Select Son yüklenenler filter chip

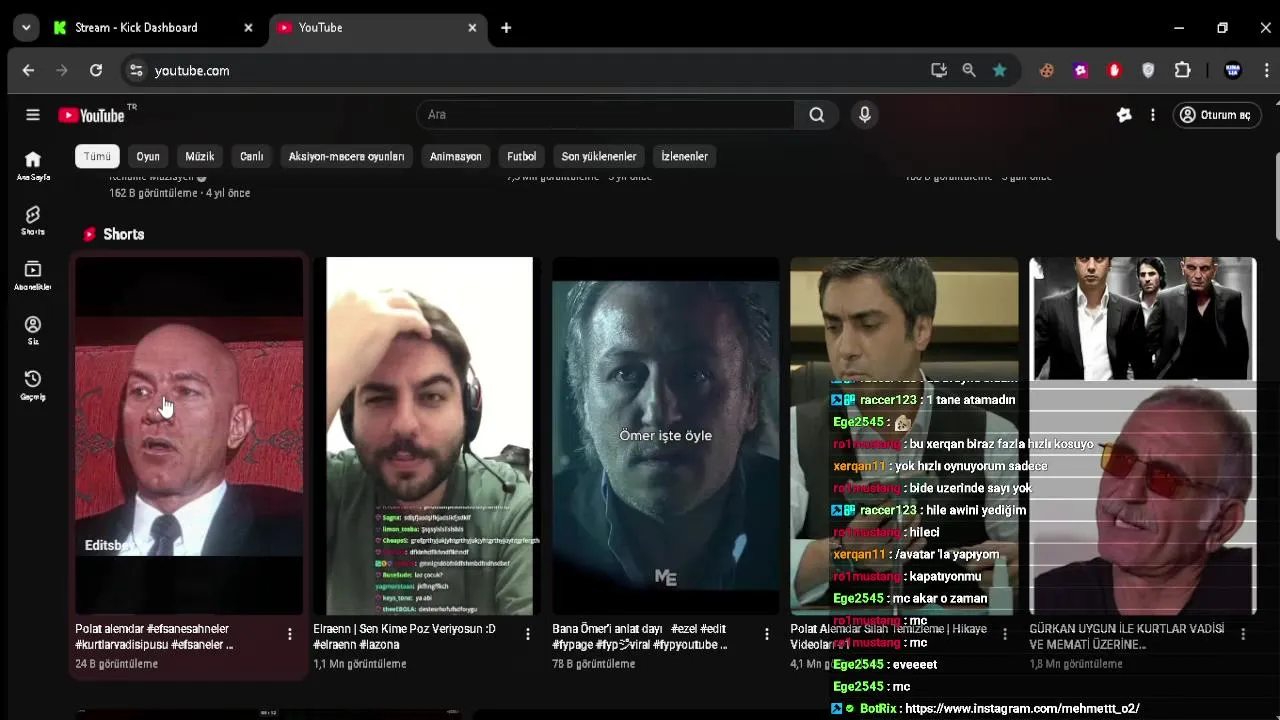(x=599, y=156)
